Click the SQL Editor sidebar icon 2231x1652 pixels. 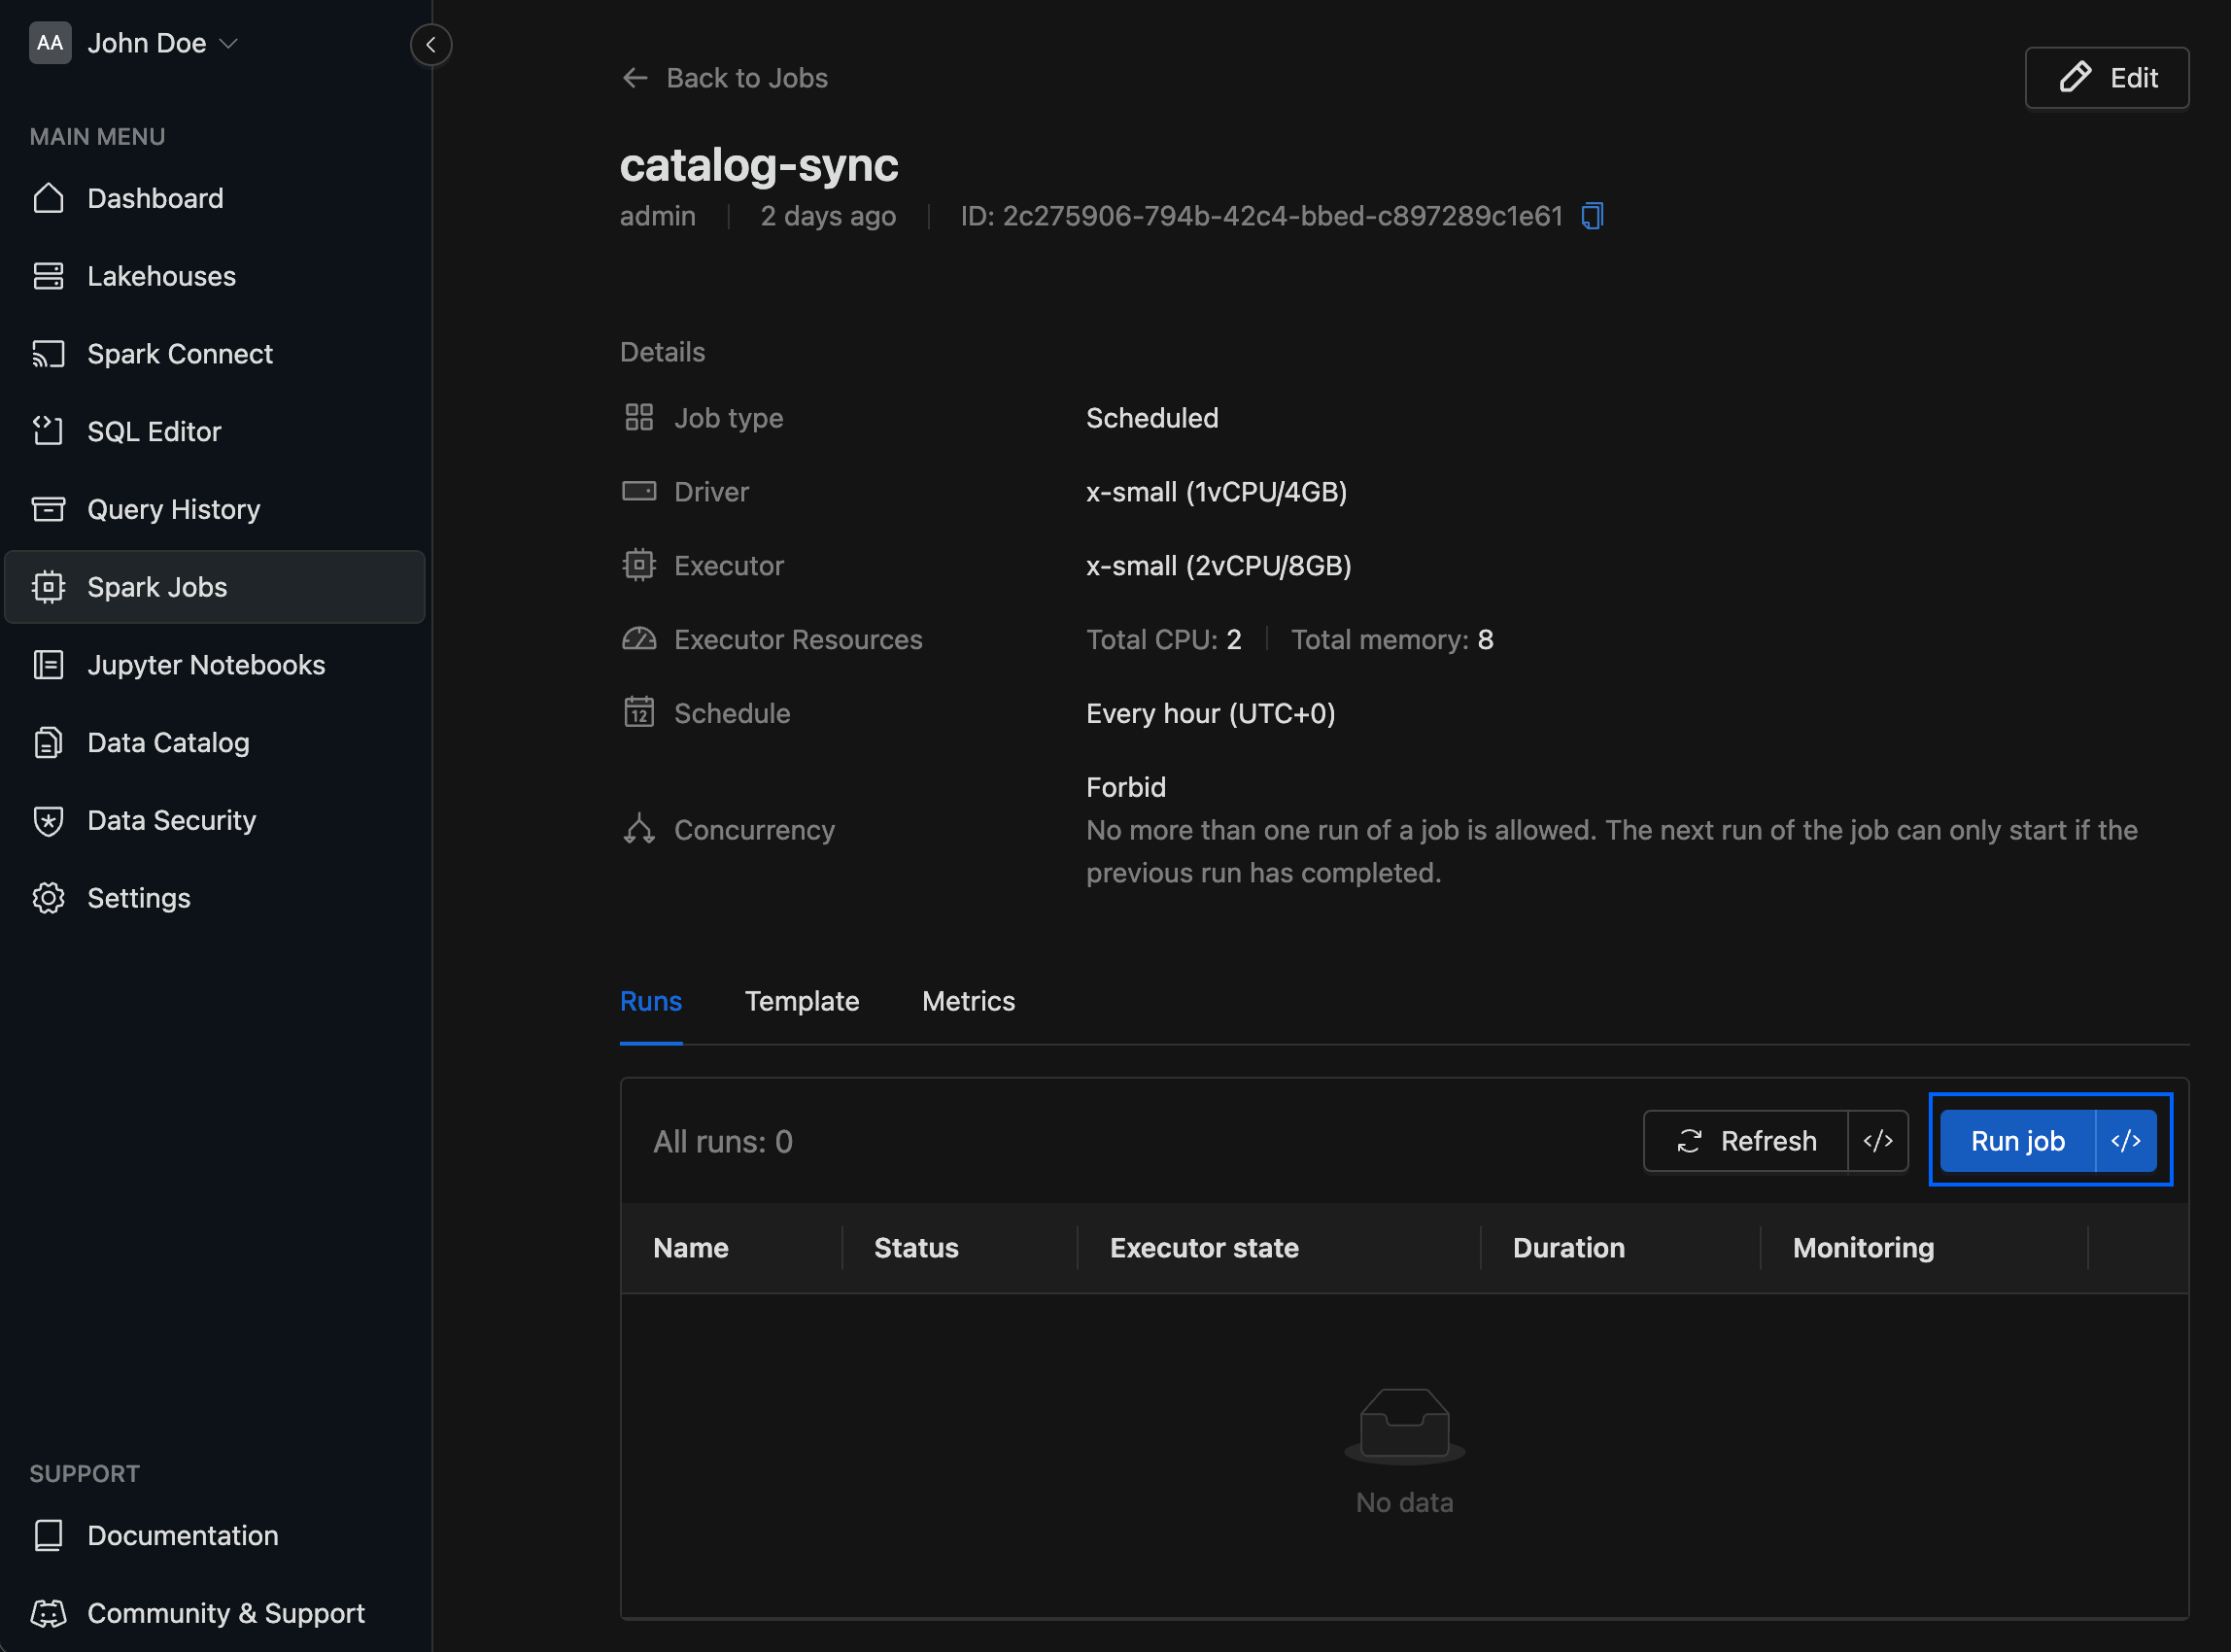coord(52,430)
